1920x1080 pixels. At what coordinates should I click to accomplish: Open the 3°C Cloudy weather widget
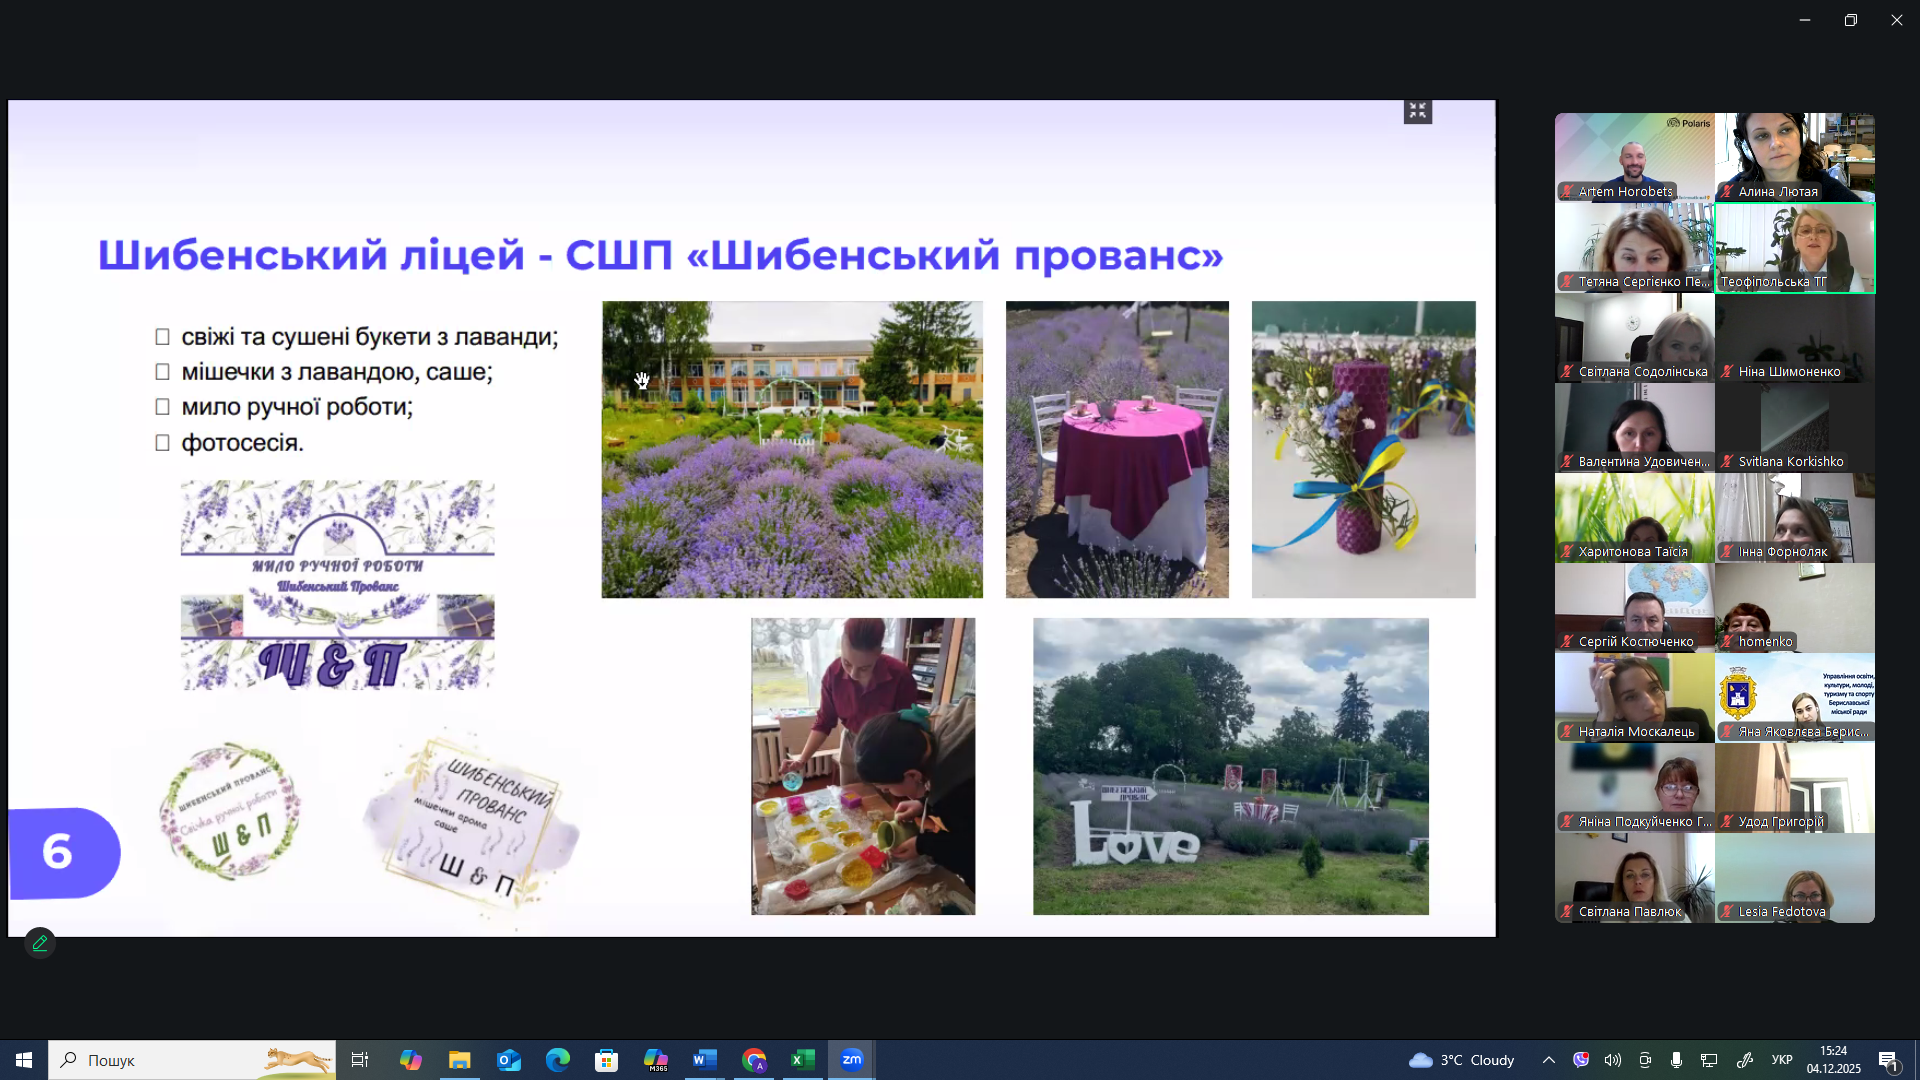(x=1461, y=1060)
